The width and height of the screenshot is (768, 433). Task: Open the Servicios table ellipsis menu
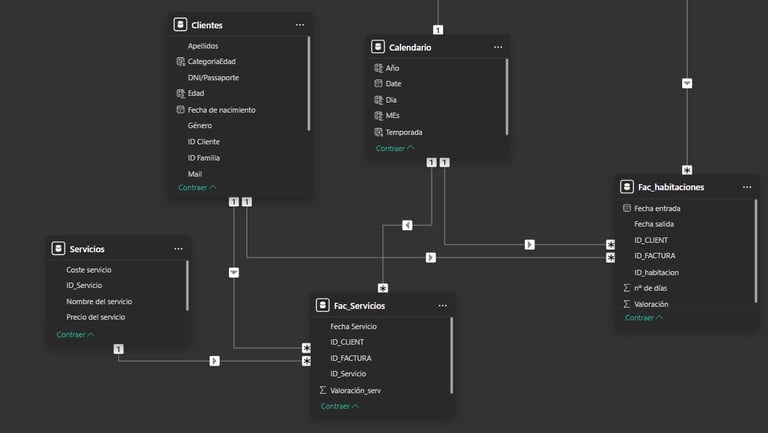coord(178,249)
